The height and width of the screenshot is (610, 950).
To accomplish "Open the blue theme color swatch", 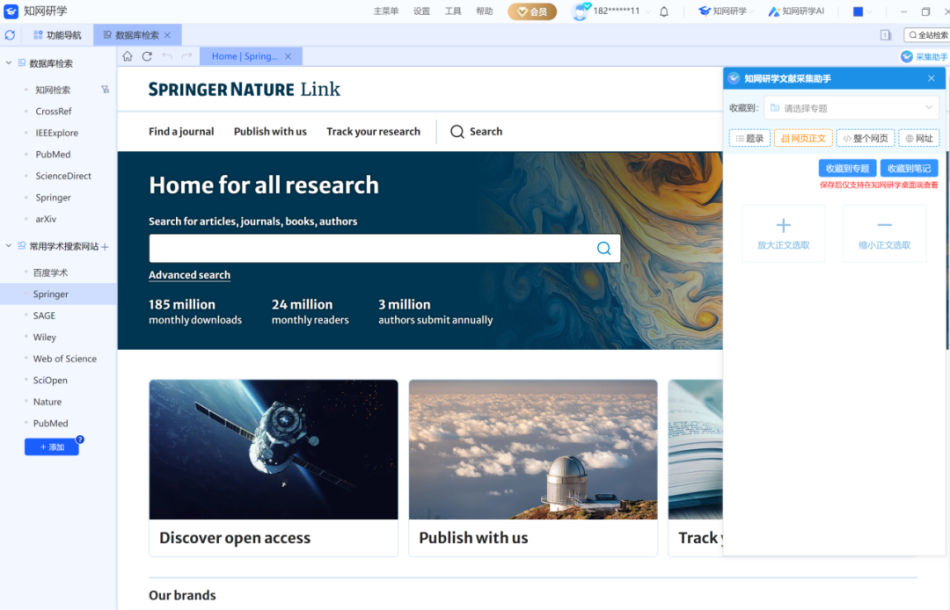I will click(857, 12).
